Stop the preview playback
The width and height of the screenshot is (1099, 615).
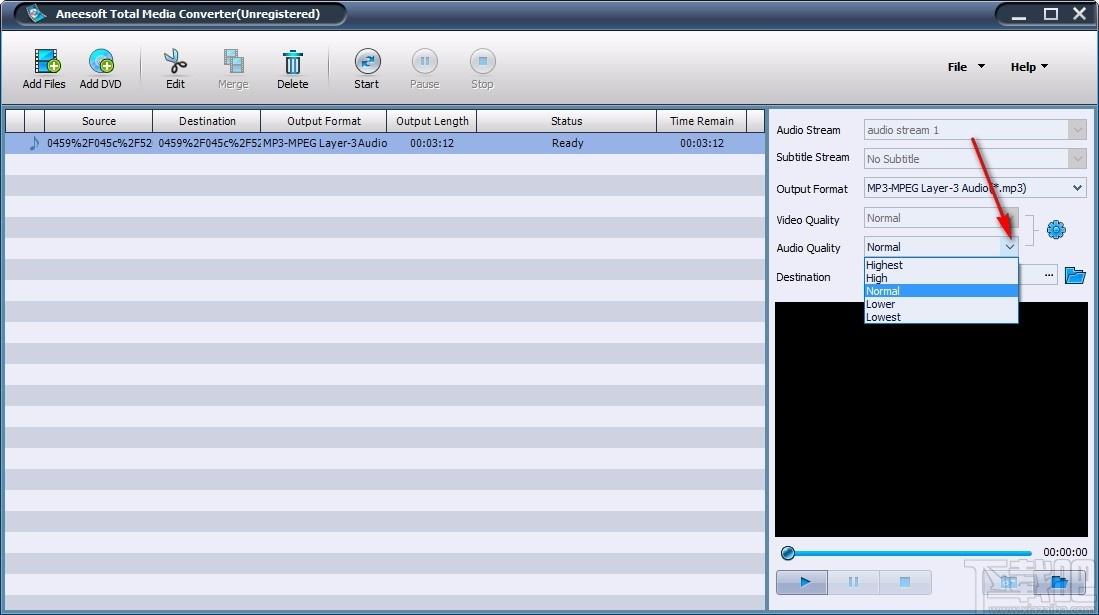[905, 582]
